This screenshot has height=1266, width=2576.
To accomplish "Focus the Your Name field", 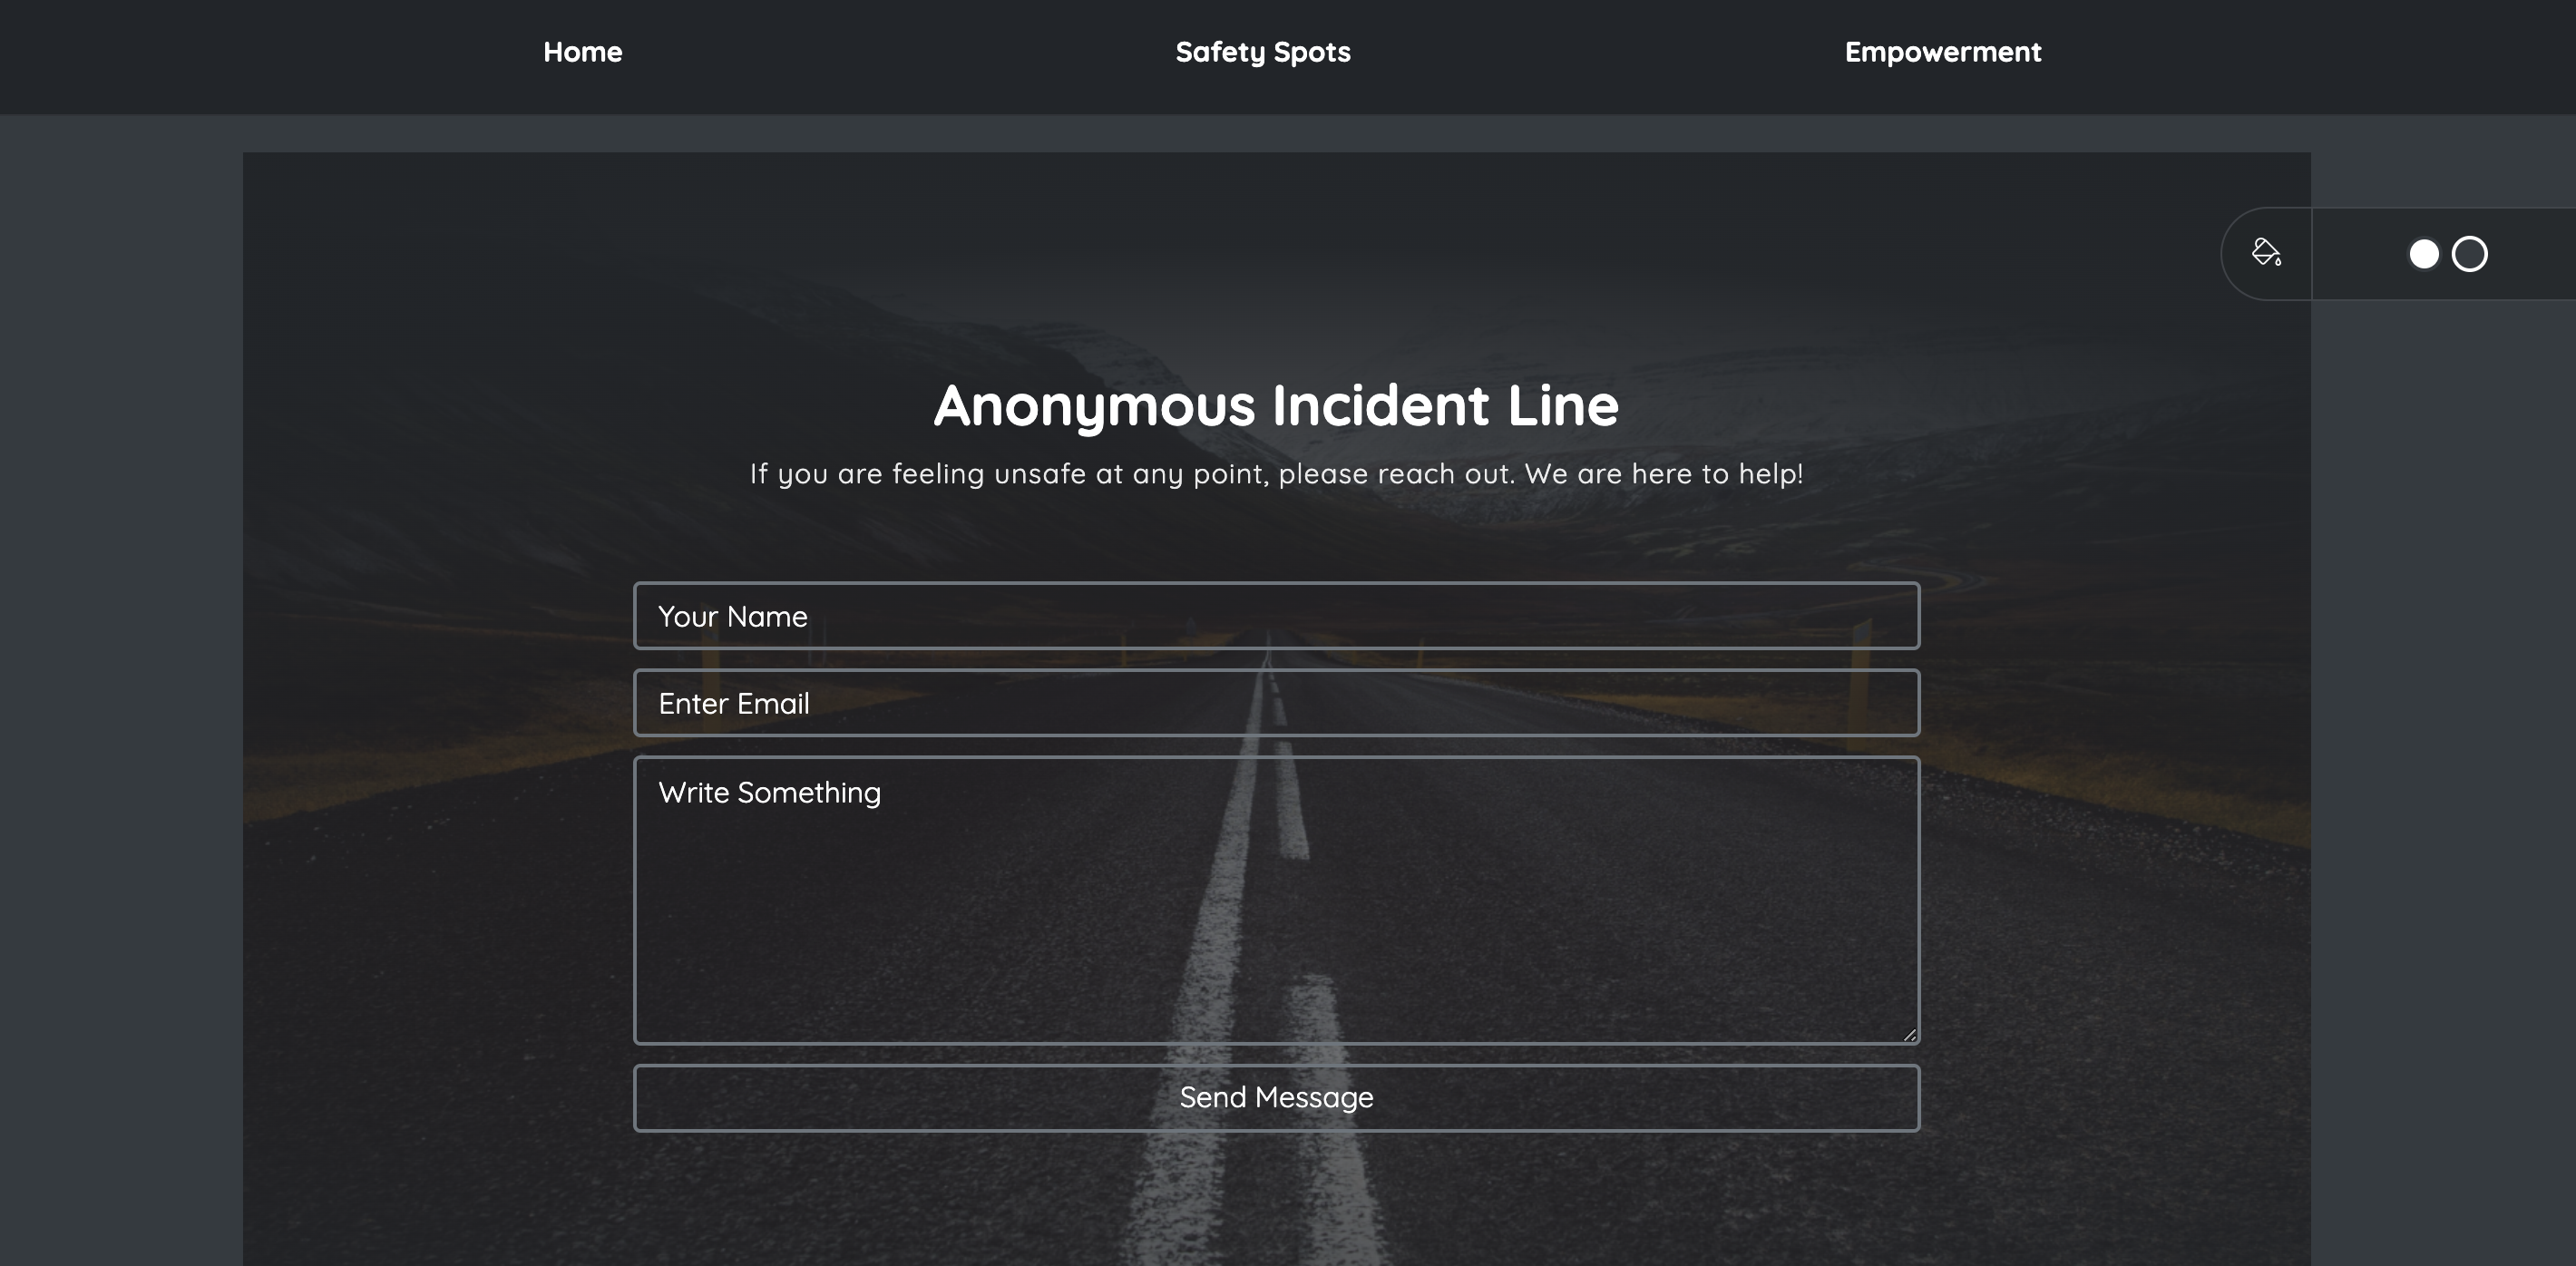I will [1276, 616].
